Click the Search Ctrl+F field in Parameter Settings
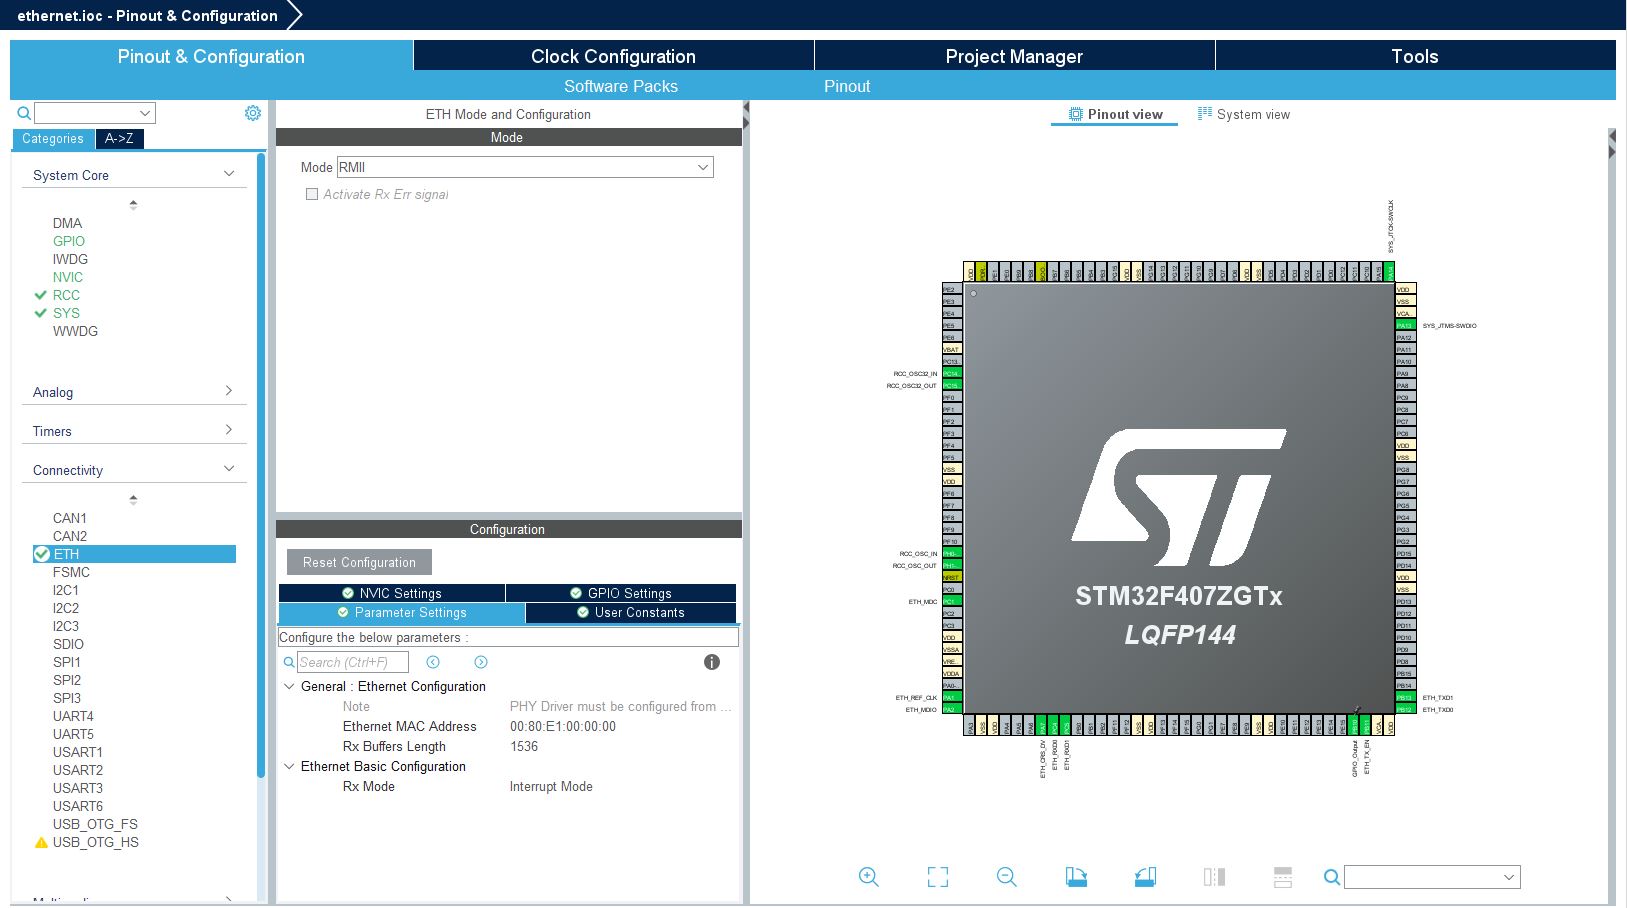Viewport: 1627px width, 908px height. coord(350,661)
